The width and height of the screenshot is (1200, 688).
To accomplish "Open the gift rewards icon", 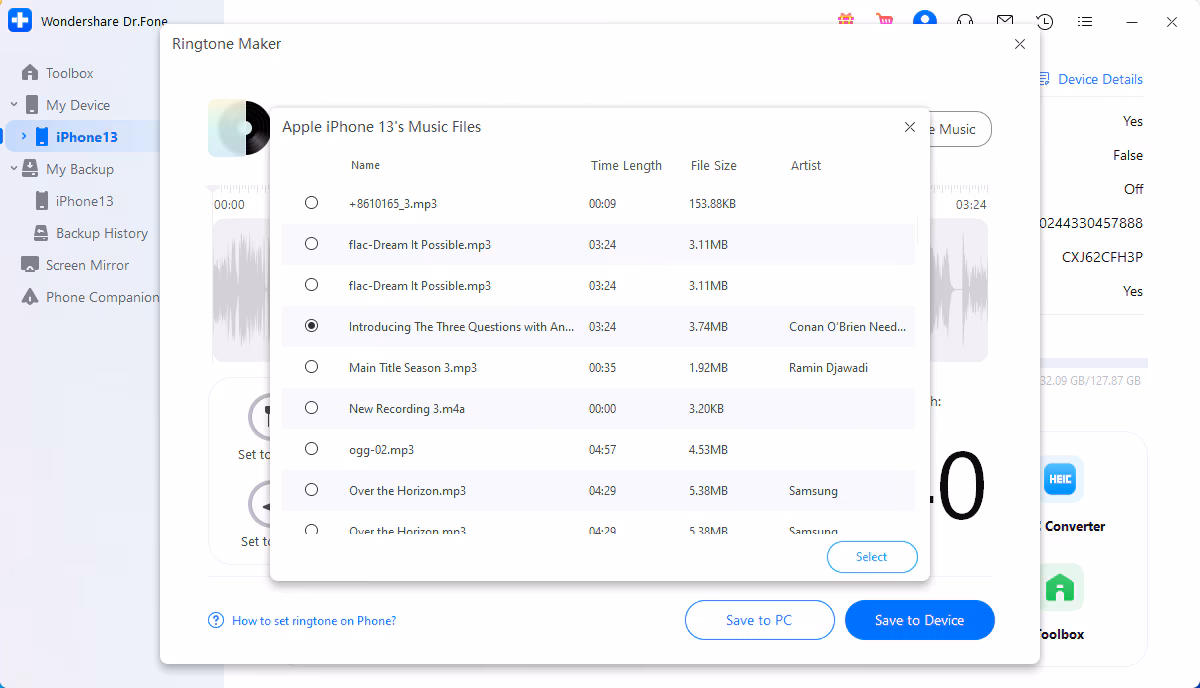I will click(x=846, y=20).
